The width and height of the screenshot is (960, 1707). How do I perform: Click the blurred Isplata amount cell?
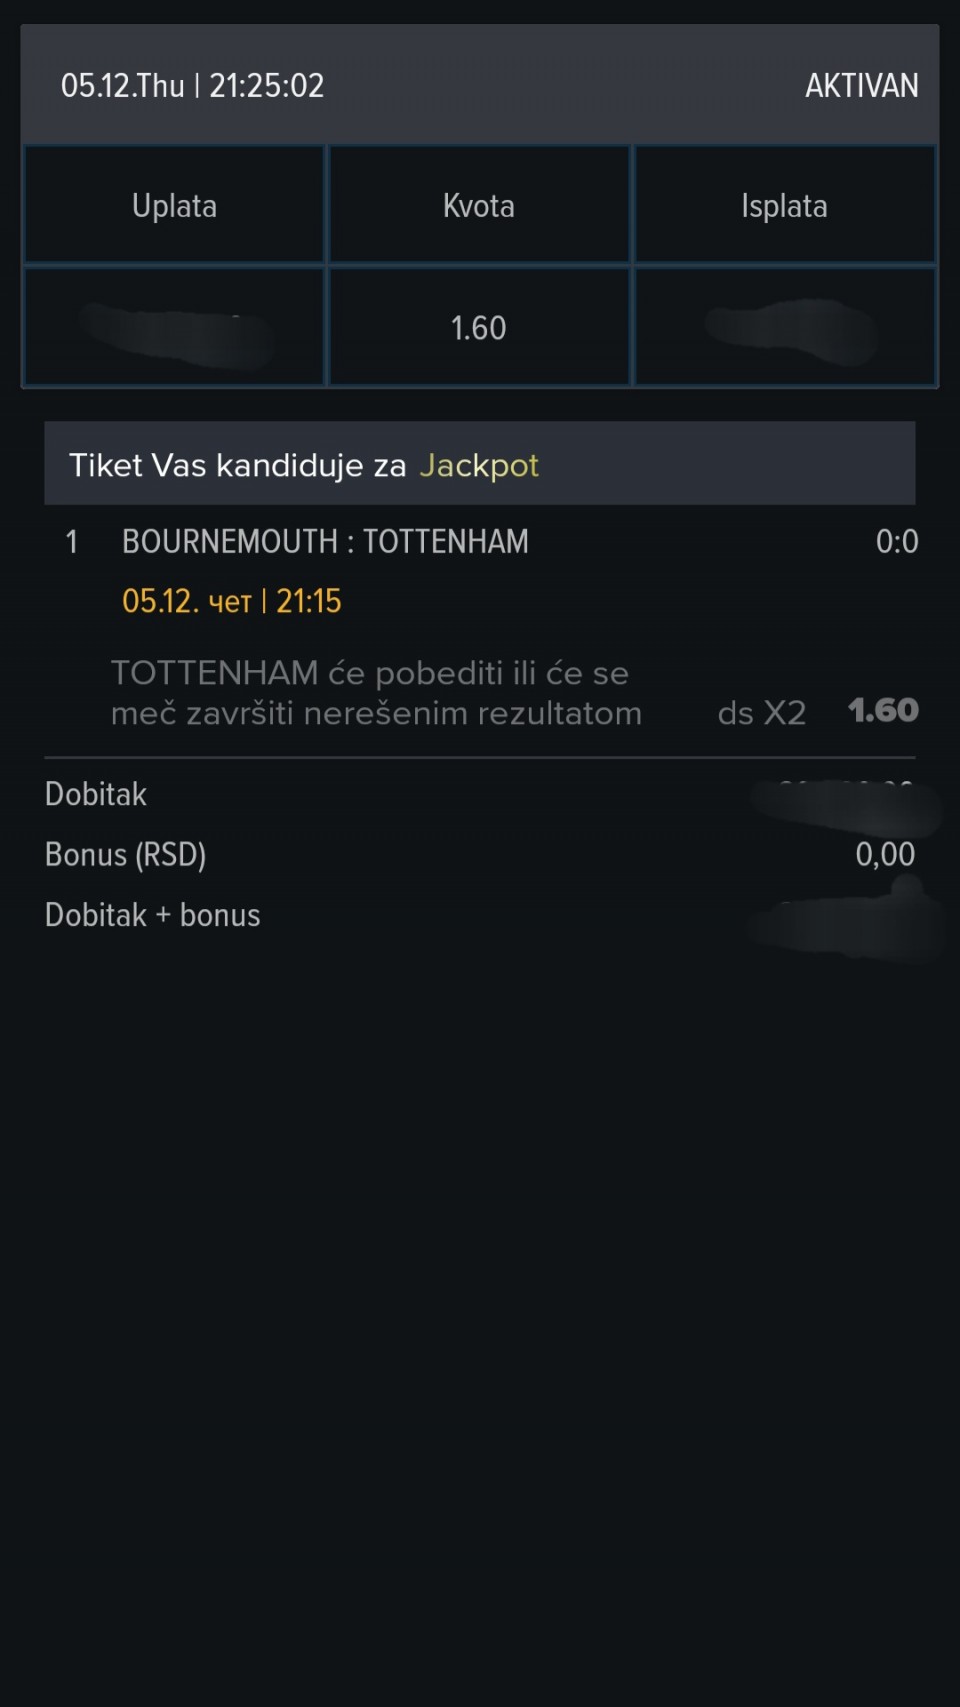[784, 328]
